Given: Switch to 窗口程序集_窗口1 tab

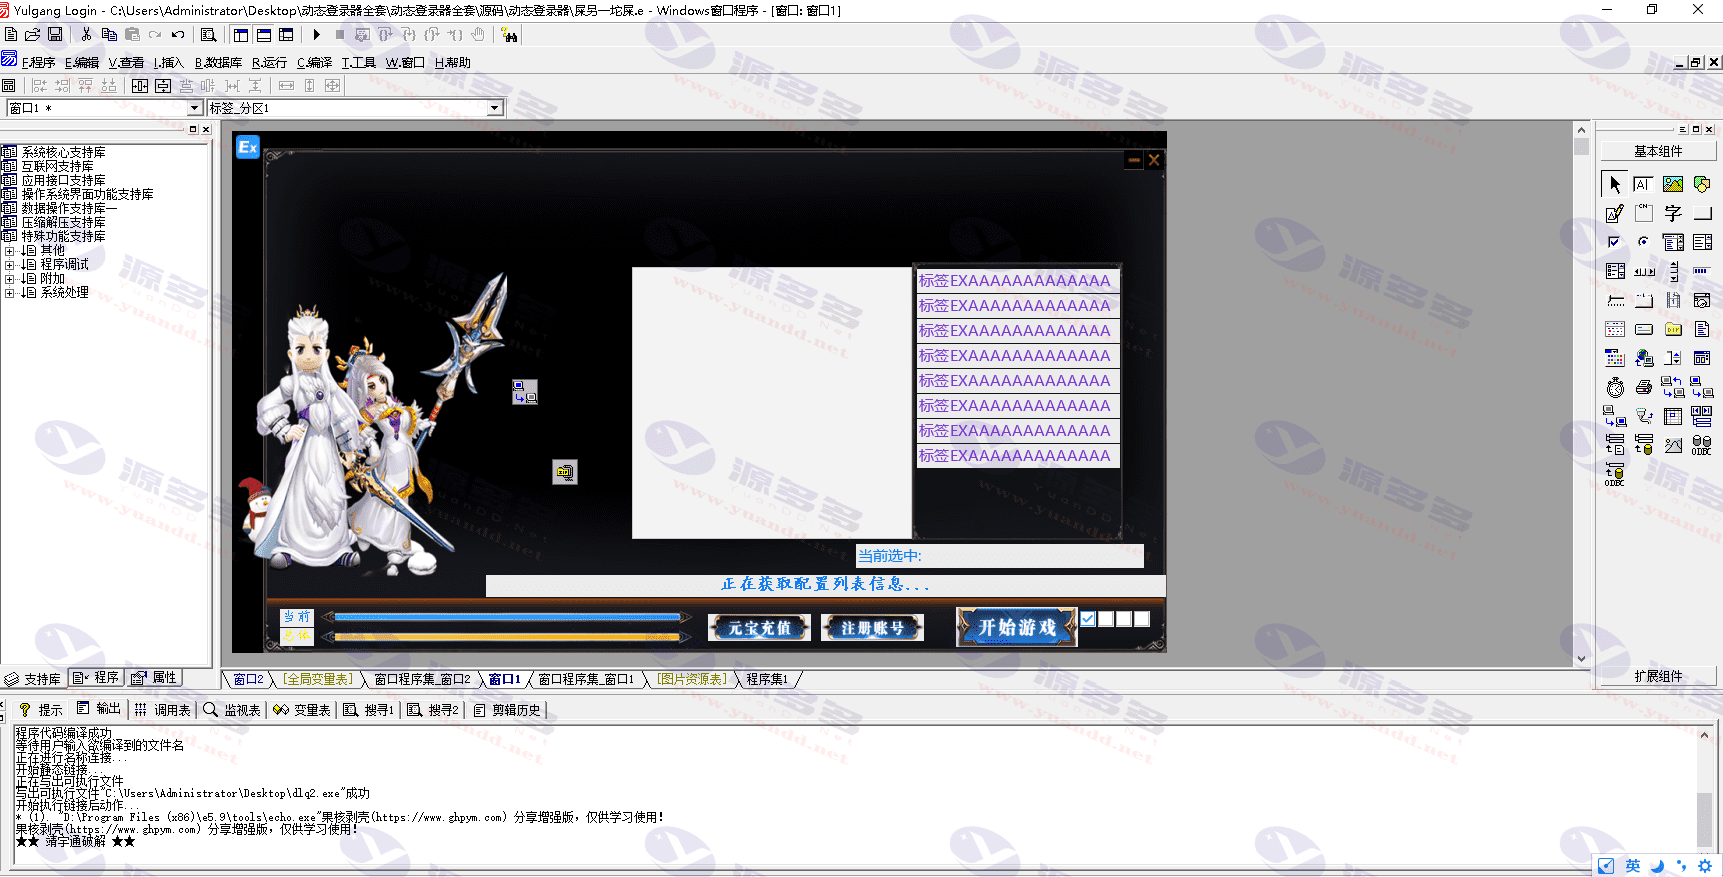Looking at the screenshot, I should tap(585, 679).
